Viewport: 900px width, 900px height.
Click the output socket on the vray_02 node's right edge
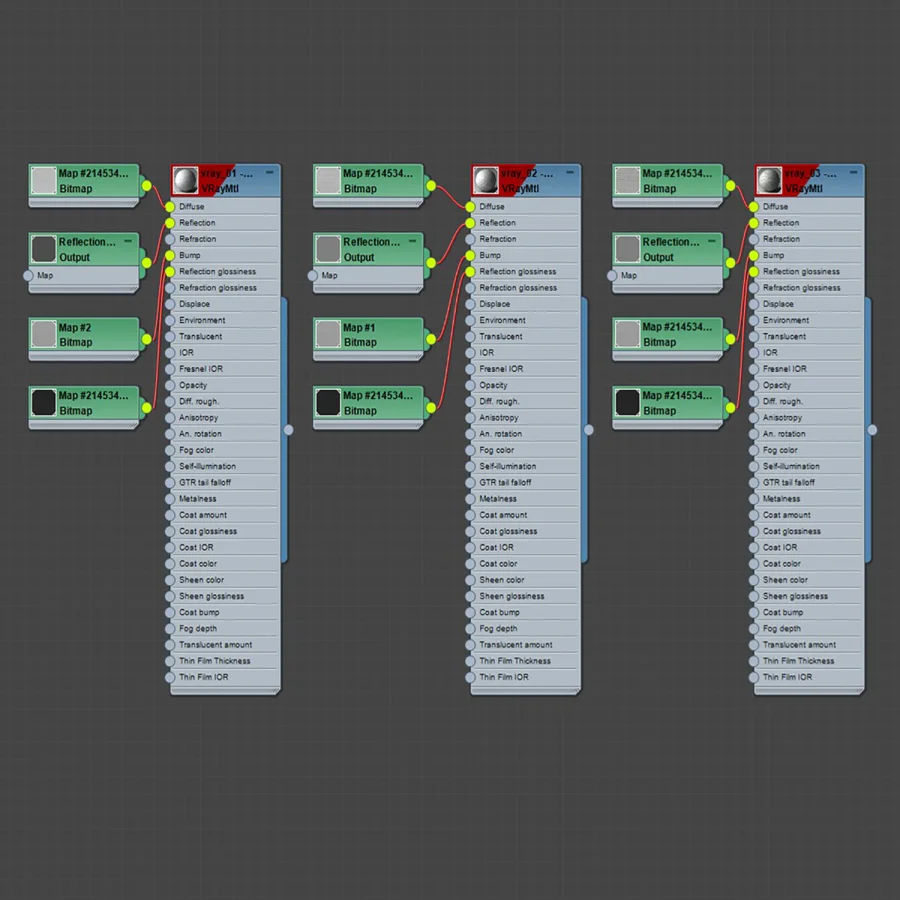[x=589, y=430]
